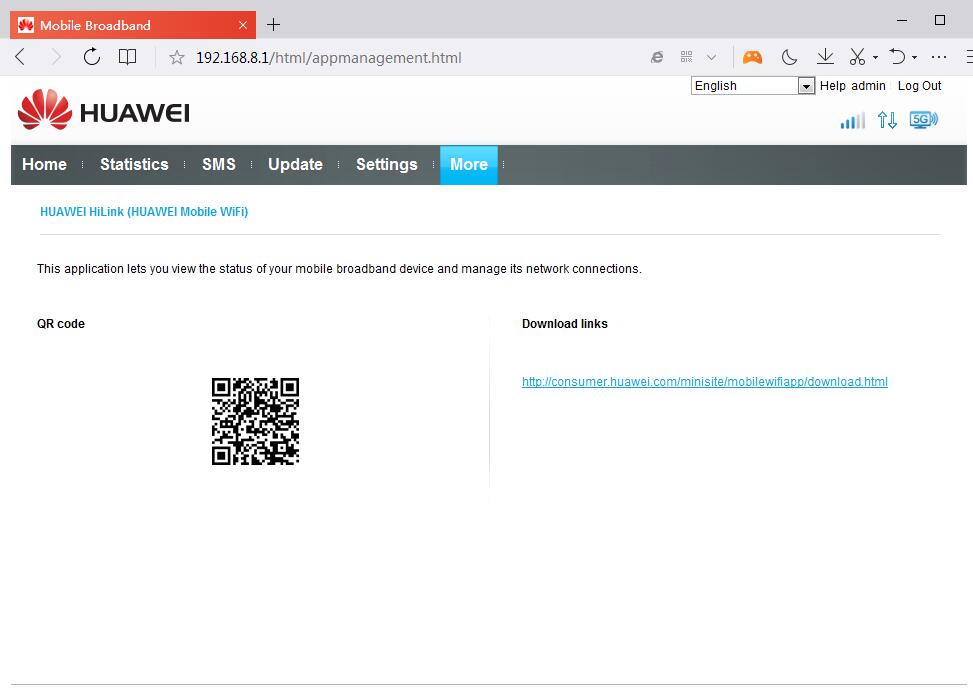This screenshot has height=689, width=973.
Task: Expand the dropdown arrow beside the scissors icon
Action: tap(875, 58)
